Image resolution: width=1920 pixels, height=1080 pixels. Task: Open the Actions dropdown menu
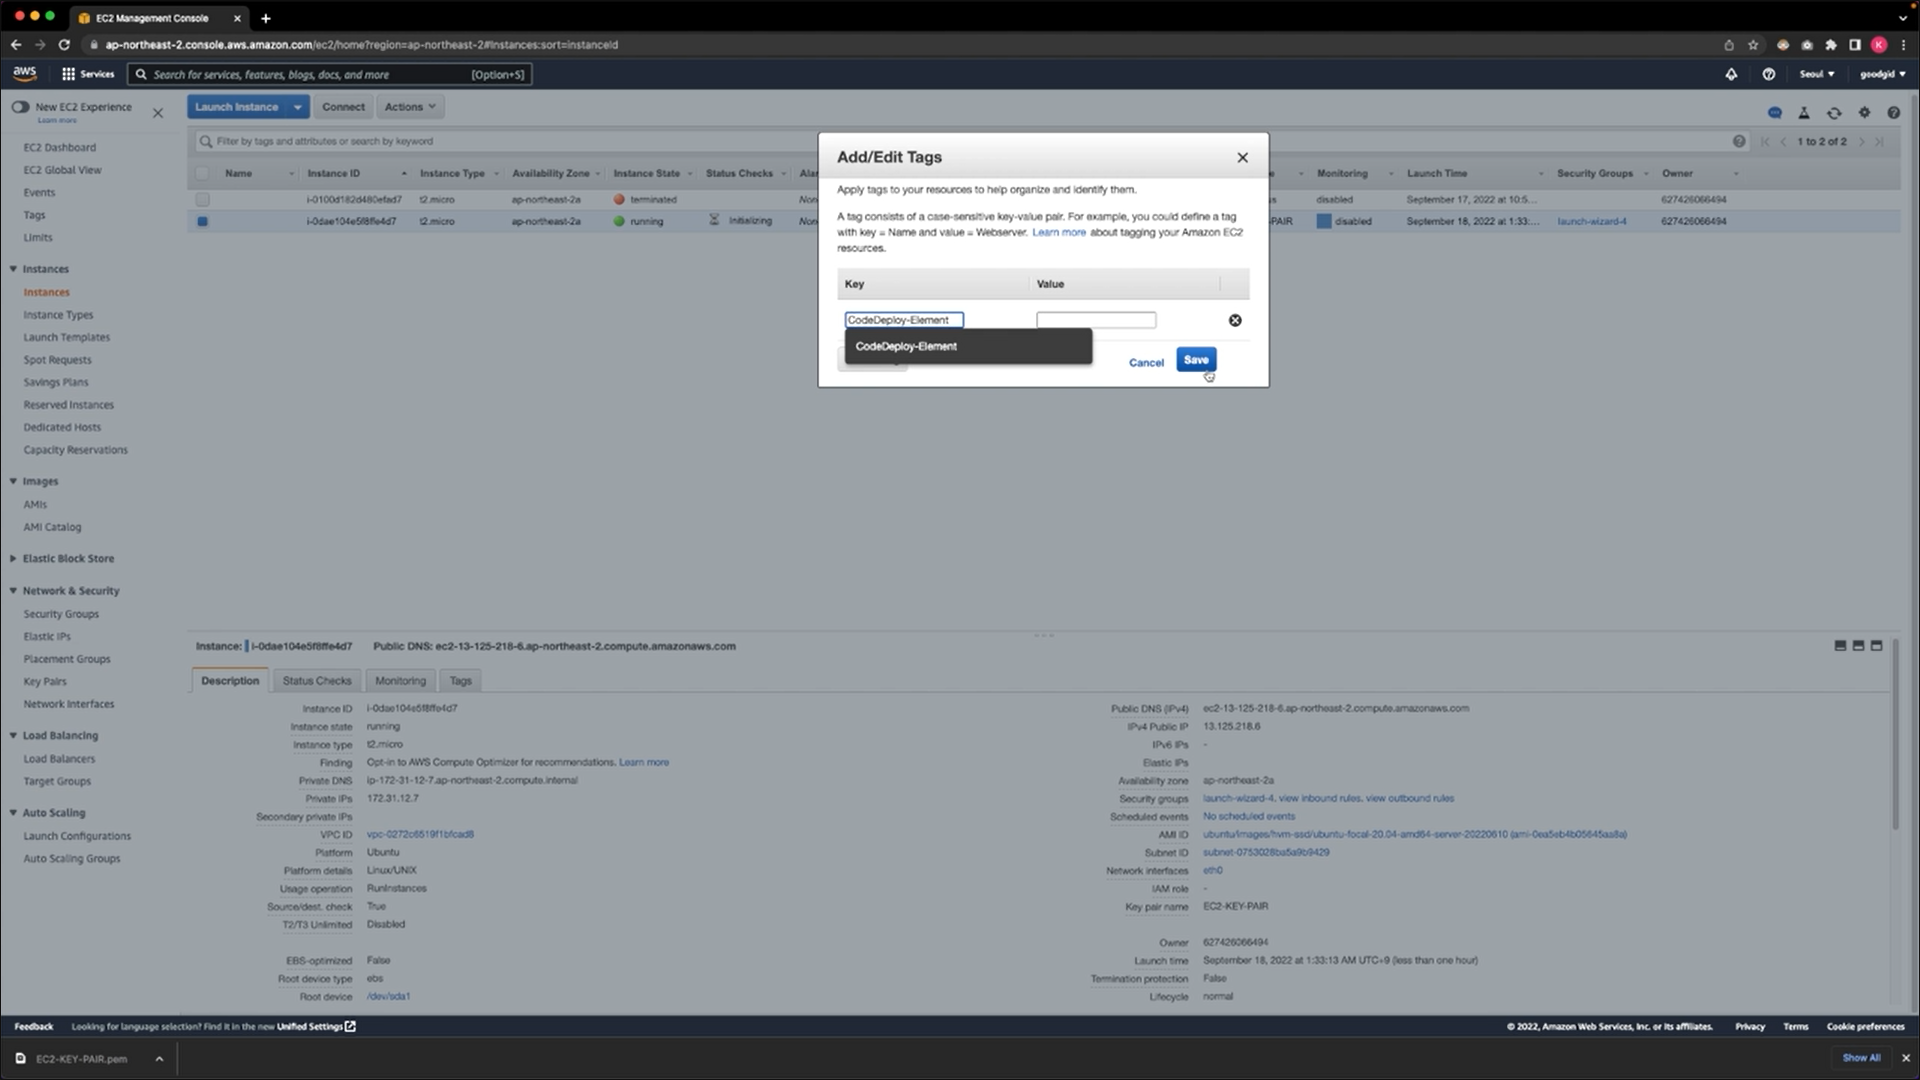click(x=410, y=107)
